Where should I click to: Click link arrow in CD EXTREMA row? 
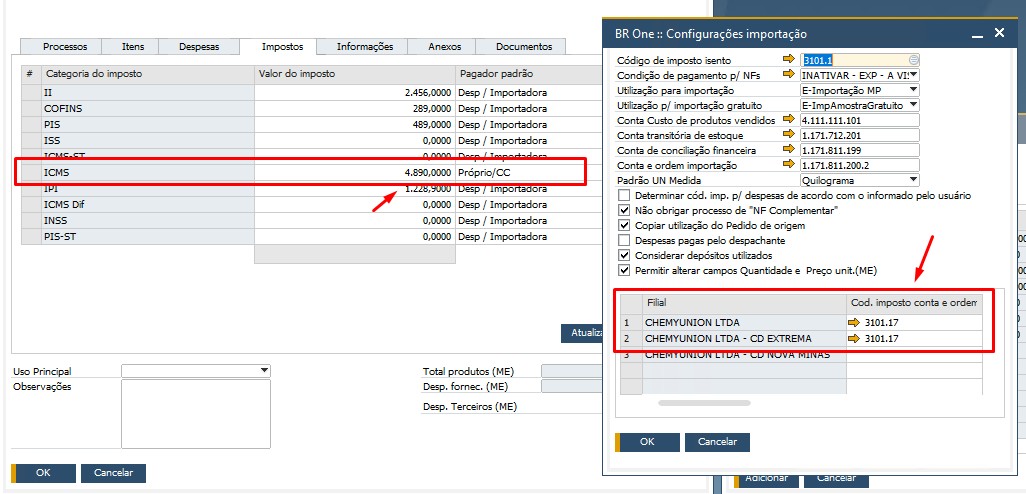[854, 339]
